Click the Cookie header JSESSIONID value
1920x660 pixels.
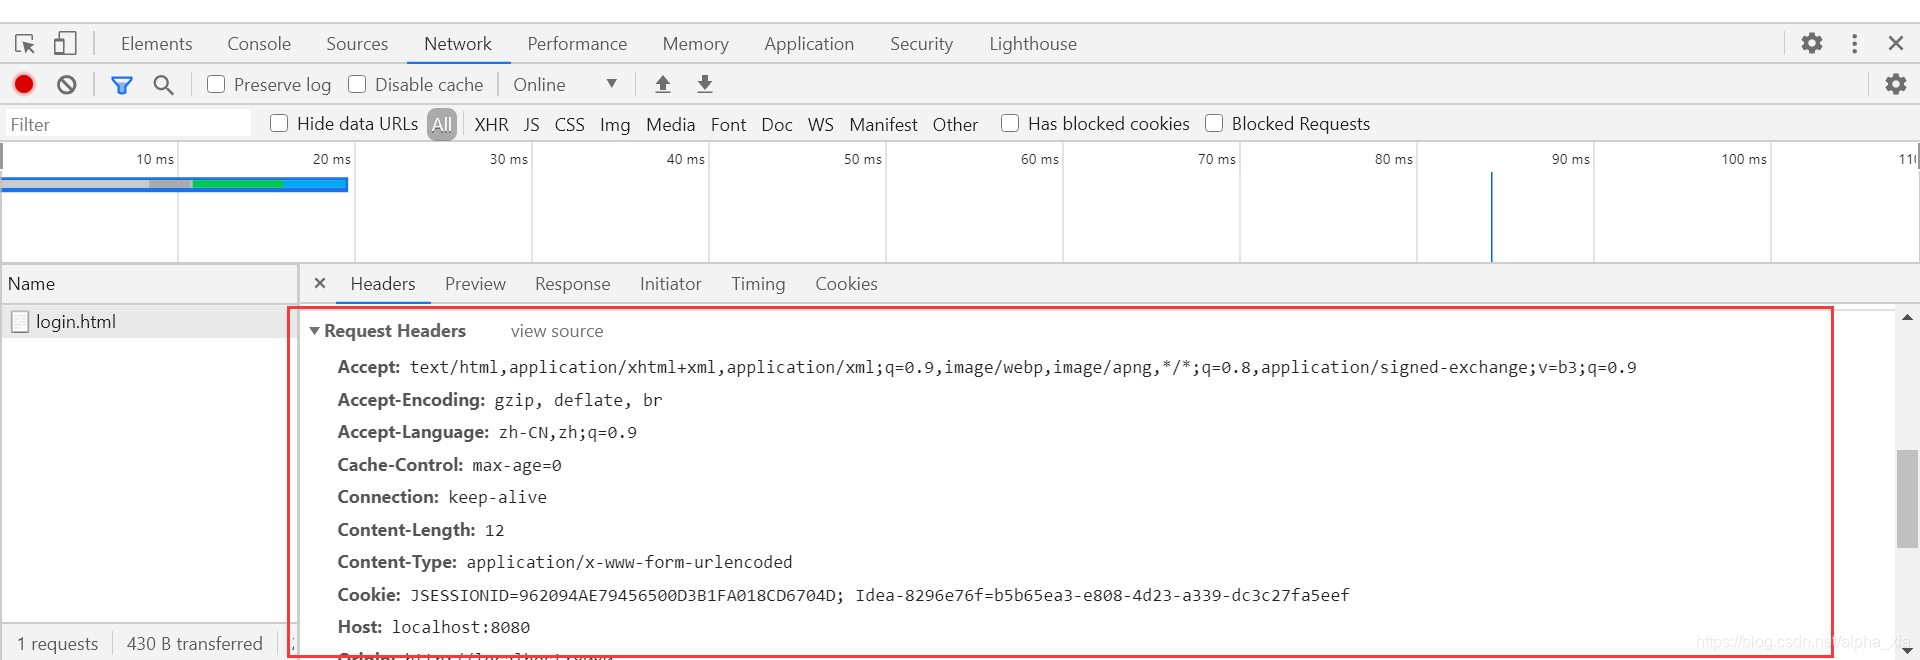click(x=627, y=595)
